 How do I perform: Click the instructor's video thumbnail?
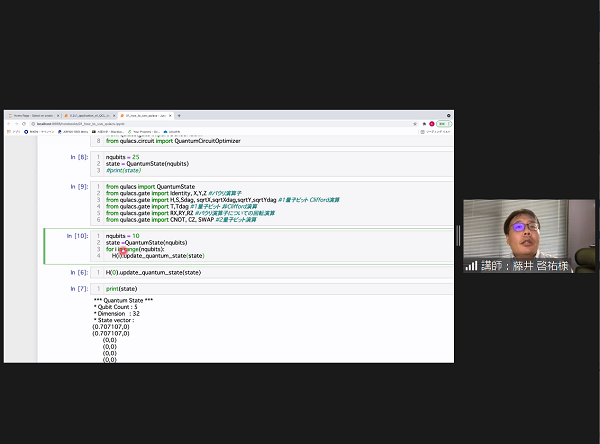pos(529,236)
